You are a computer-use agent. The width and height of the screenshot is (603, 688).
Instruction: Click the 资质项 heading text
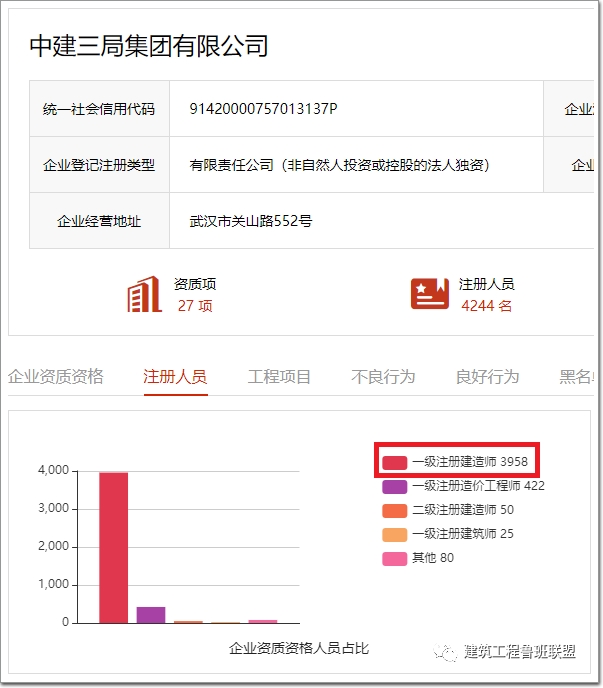coord(195,284)
